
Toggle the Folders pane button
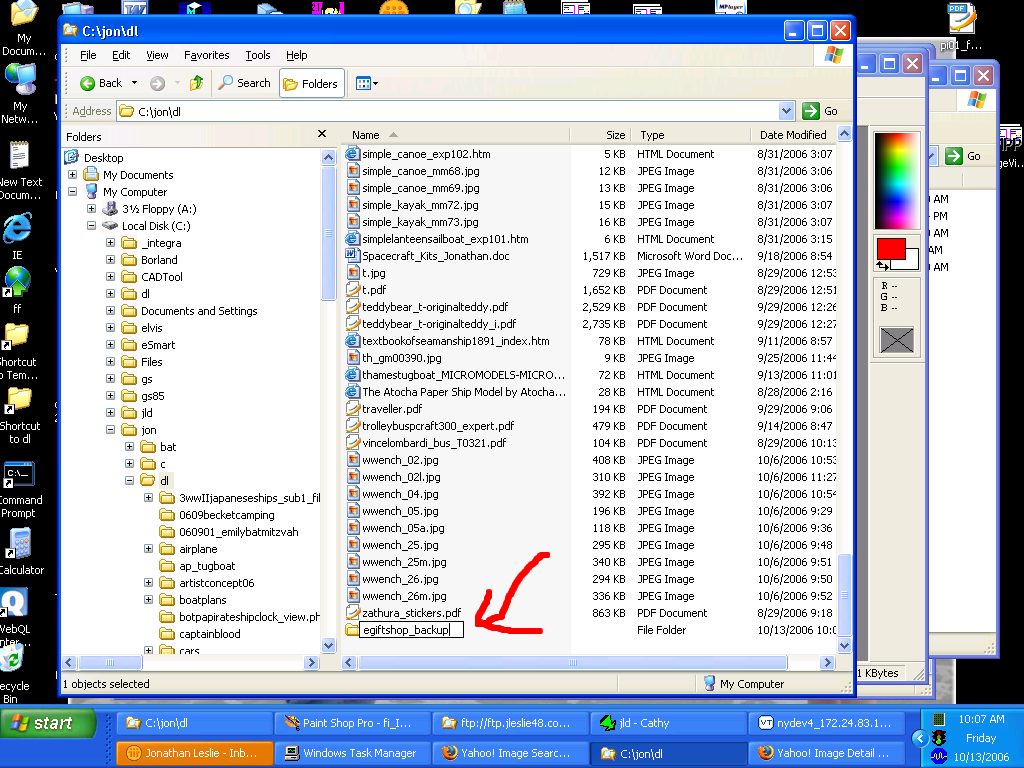[311, 84]
